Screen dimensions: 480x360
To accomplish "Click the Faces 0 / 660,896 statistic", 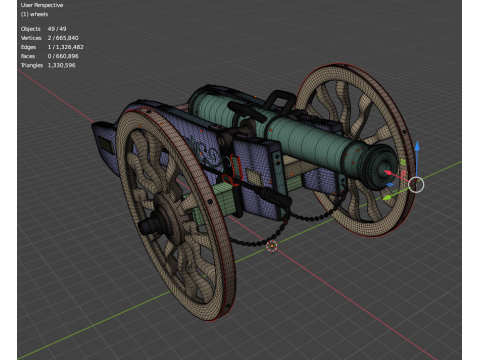I will 50,56.
